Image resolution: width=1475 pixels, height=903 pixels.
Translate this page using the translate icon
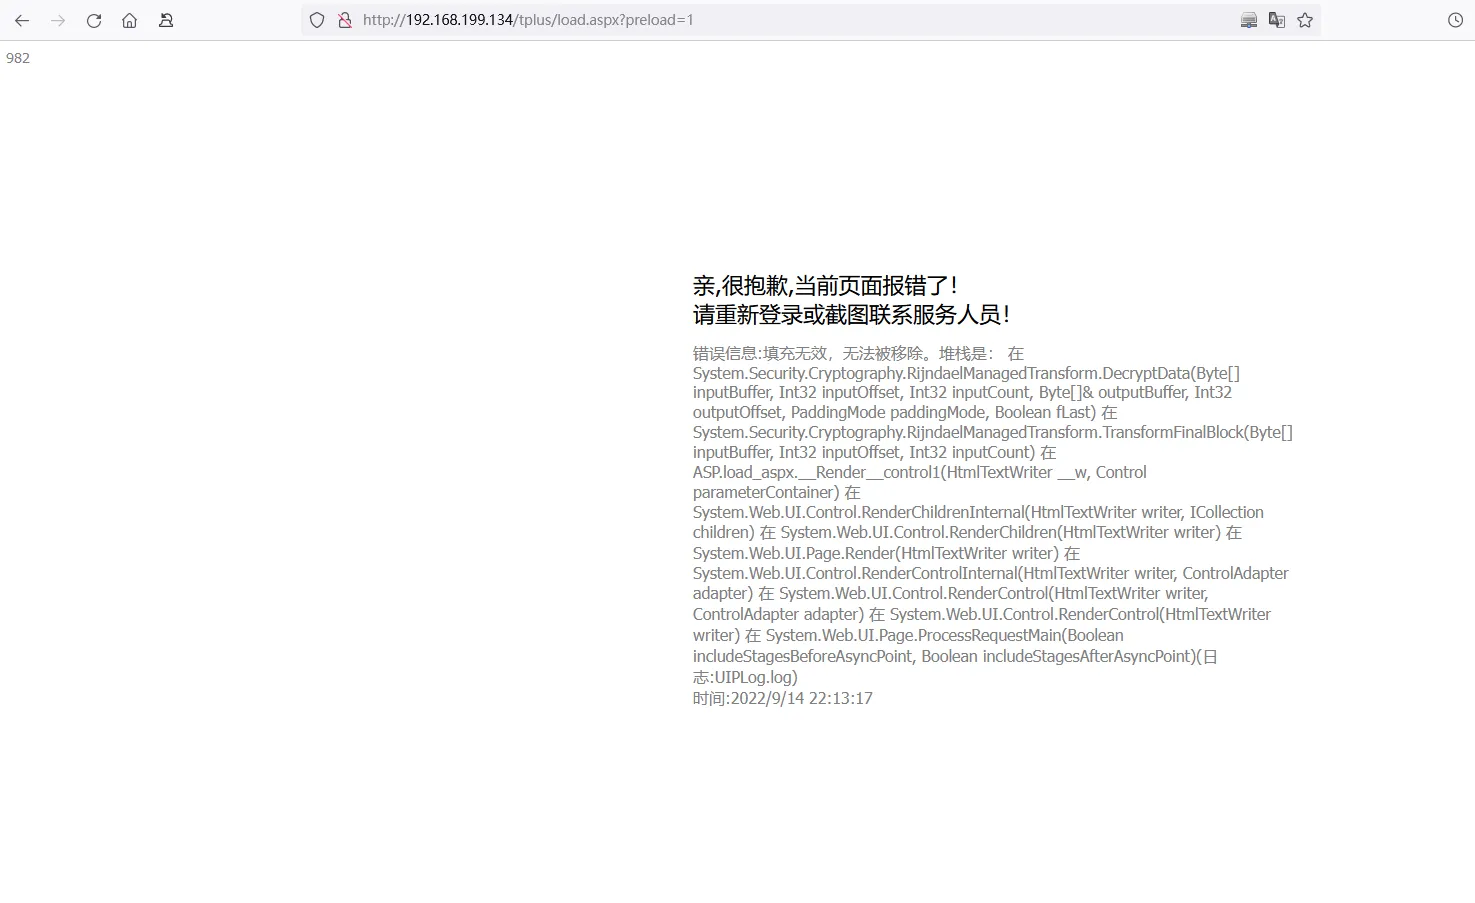point(1276,20)
